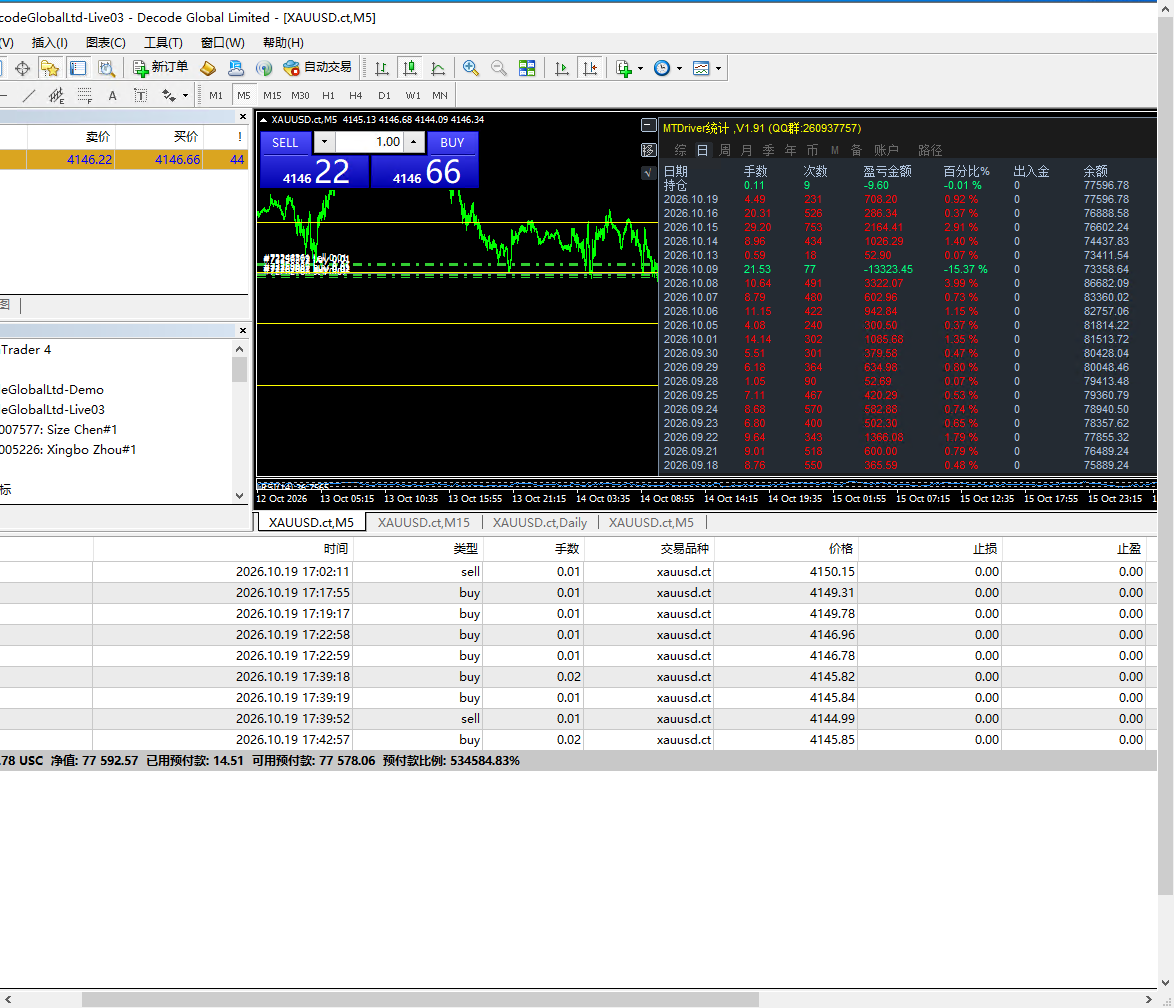Tile chart windows with the grid icon
The height and width of the screenshot is (1008, 1174).
point(527,68)
